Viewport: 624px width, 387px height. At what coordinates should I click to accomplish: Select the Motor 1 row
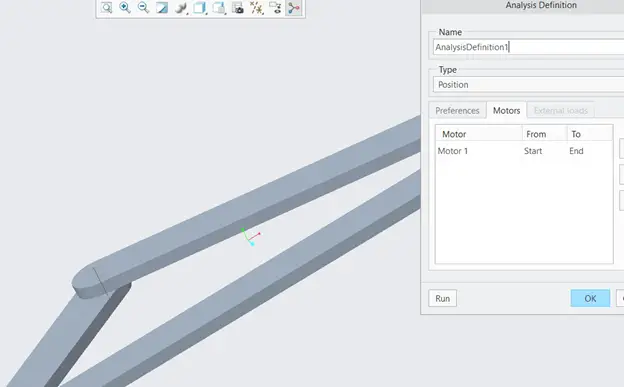point(524,151)
